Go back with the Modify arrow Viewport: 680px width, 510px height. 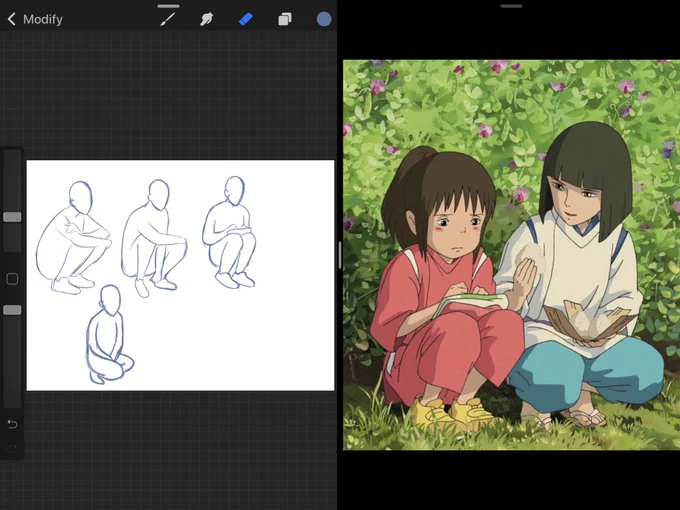12,19
